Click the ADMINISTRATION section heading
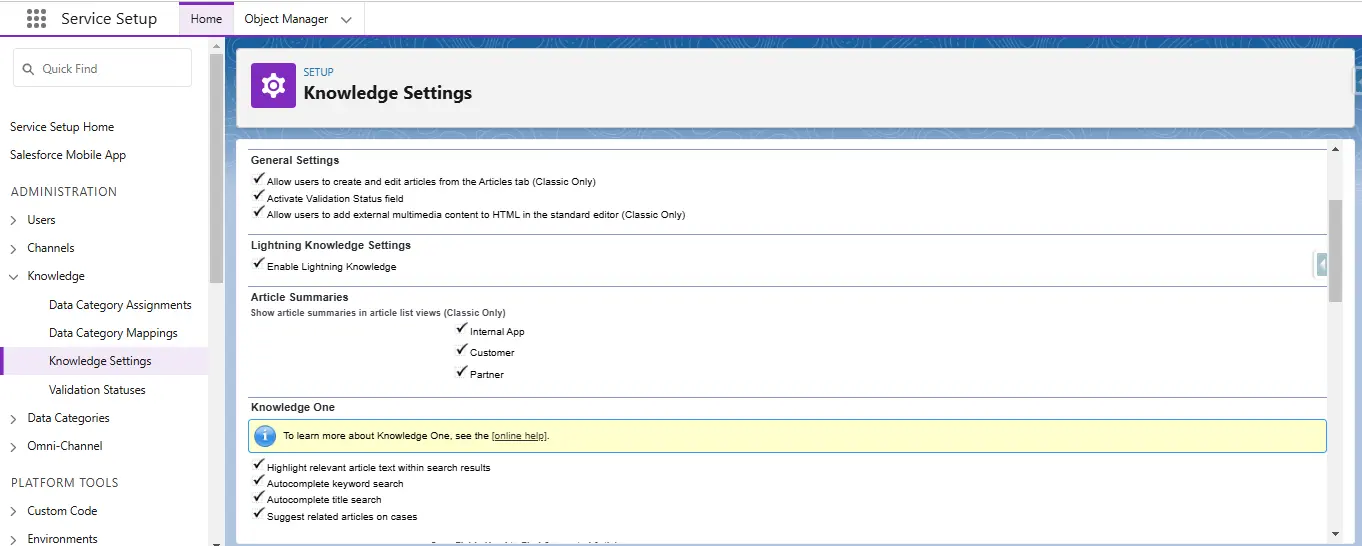Image resolution: width=1362 pixels, height=546 pixels. click(64, 192)
